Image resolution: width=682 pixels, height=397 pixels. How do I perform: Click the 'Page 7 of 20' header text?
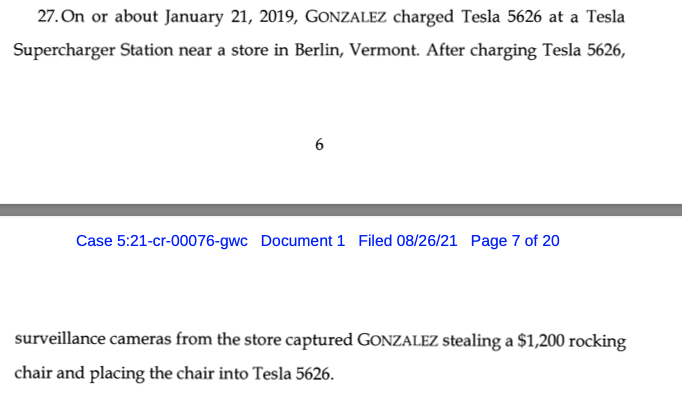click(515, 241)
